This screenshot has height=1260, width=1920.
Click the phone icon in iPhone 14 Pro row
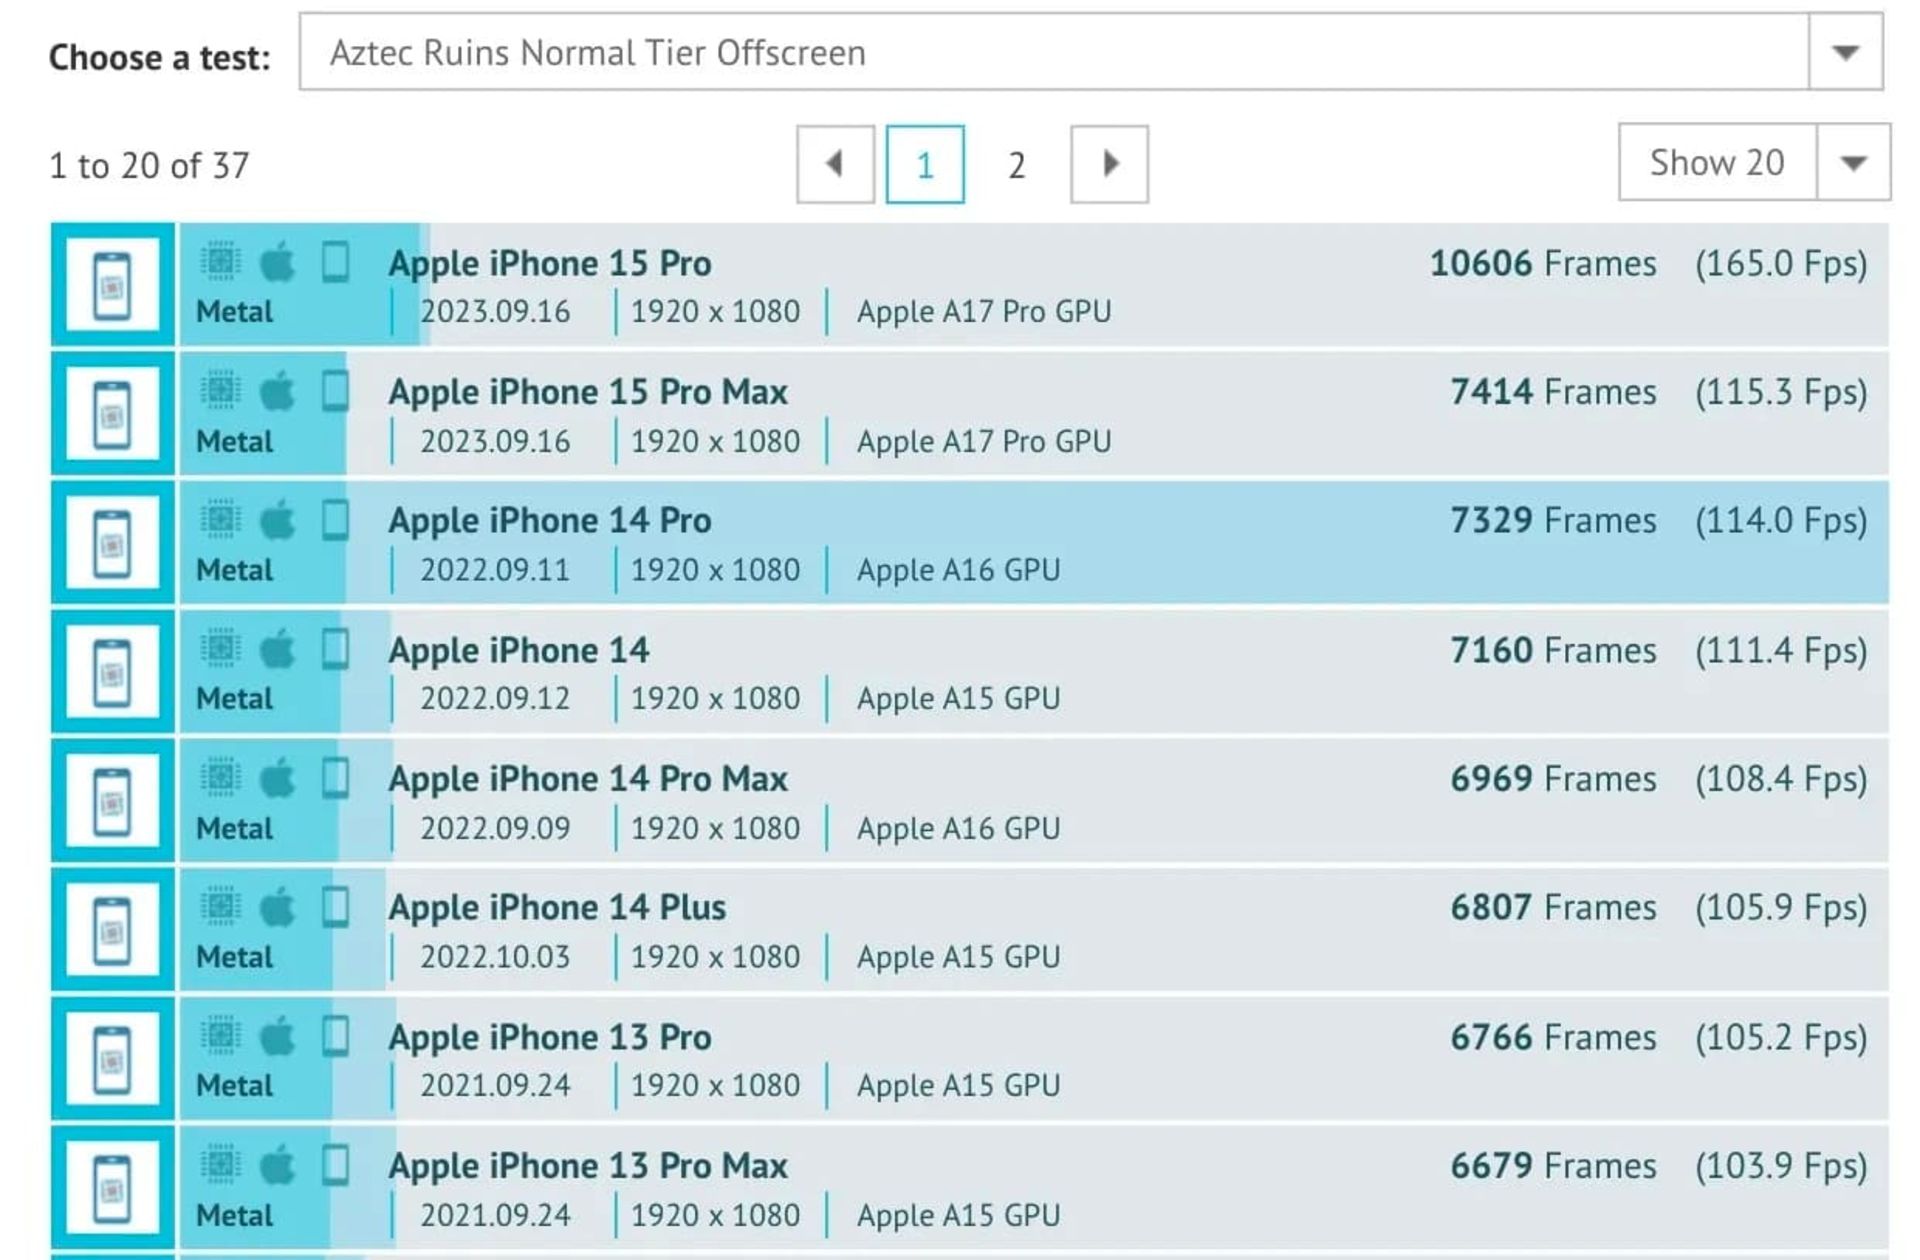(x=336, y=520)
